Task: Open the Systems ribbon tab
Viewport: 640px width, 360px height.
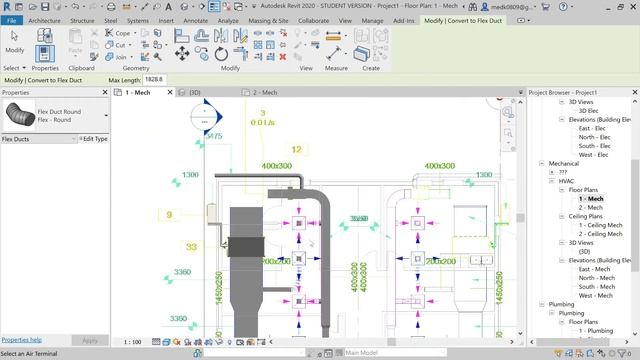Action: click(x=138, y=20)
